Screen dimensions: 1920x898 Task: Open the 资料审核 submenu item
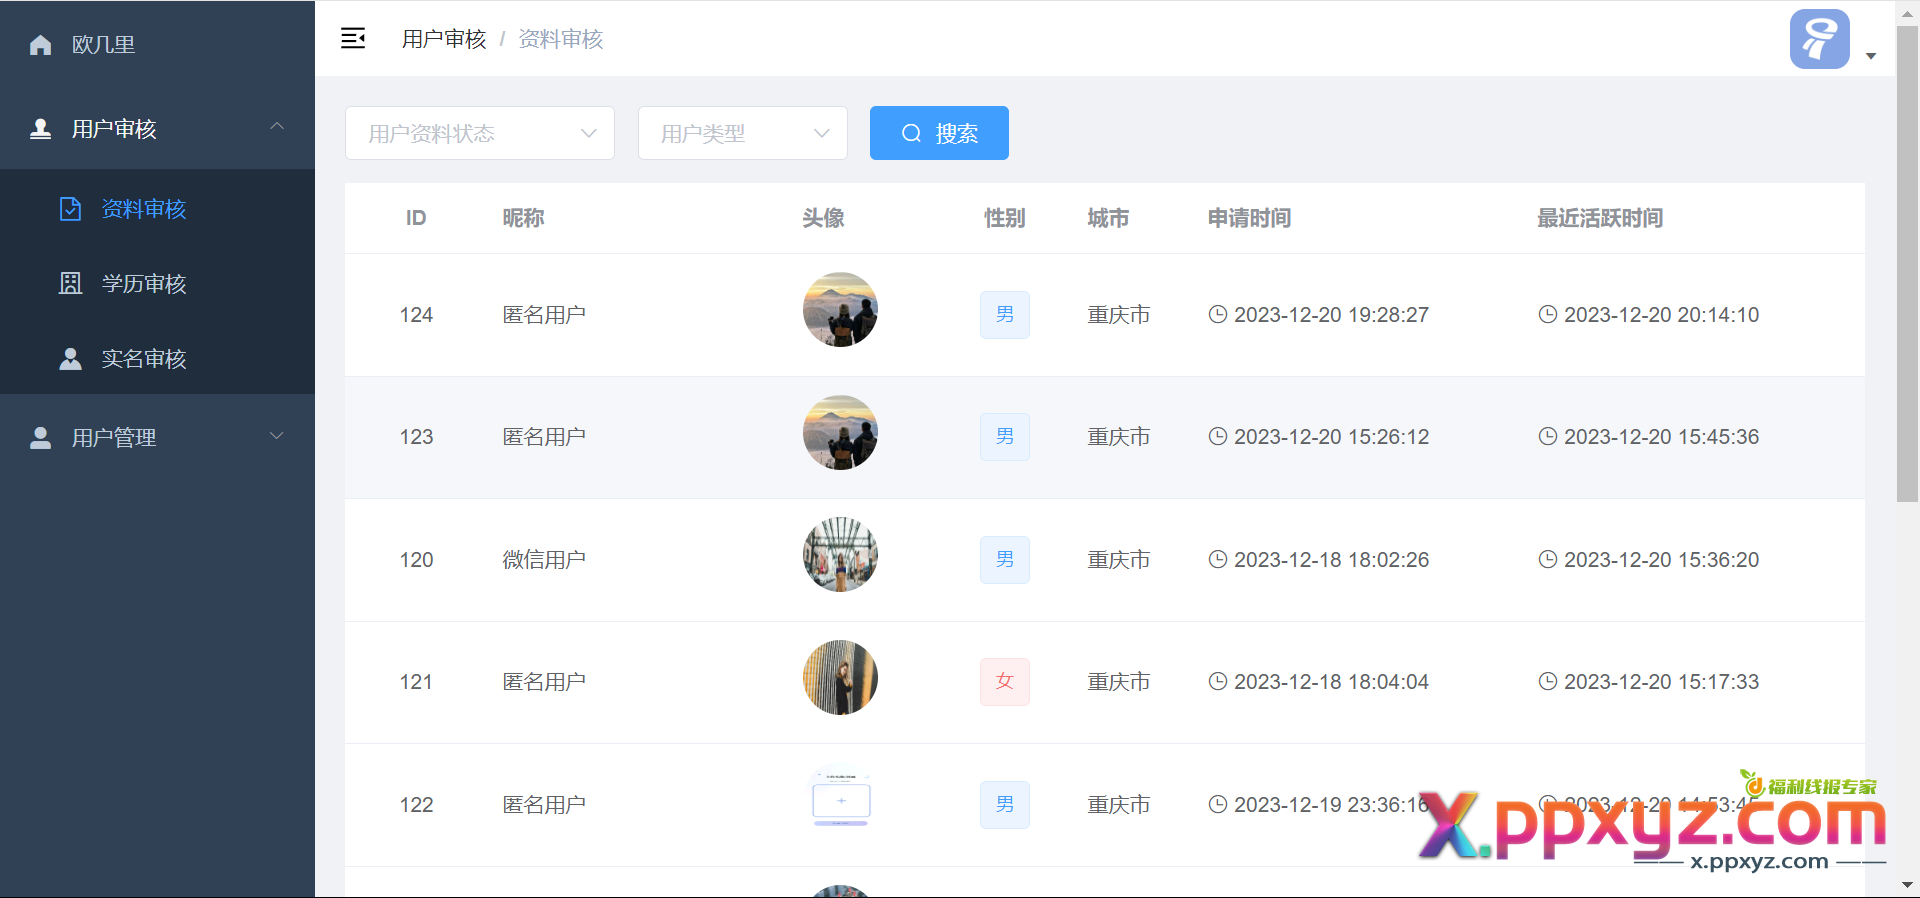point(157,209)
